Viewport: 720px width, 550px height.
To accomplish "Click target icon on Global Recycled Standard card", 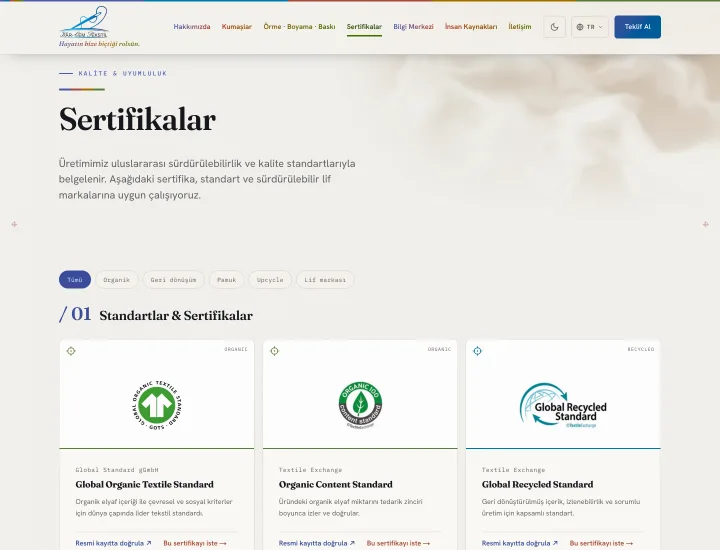I will click(478, 351).
